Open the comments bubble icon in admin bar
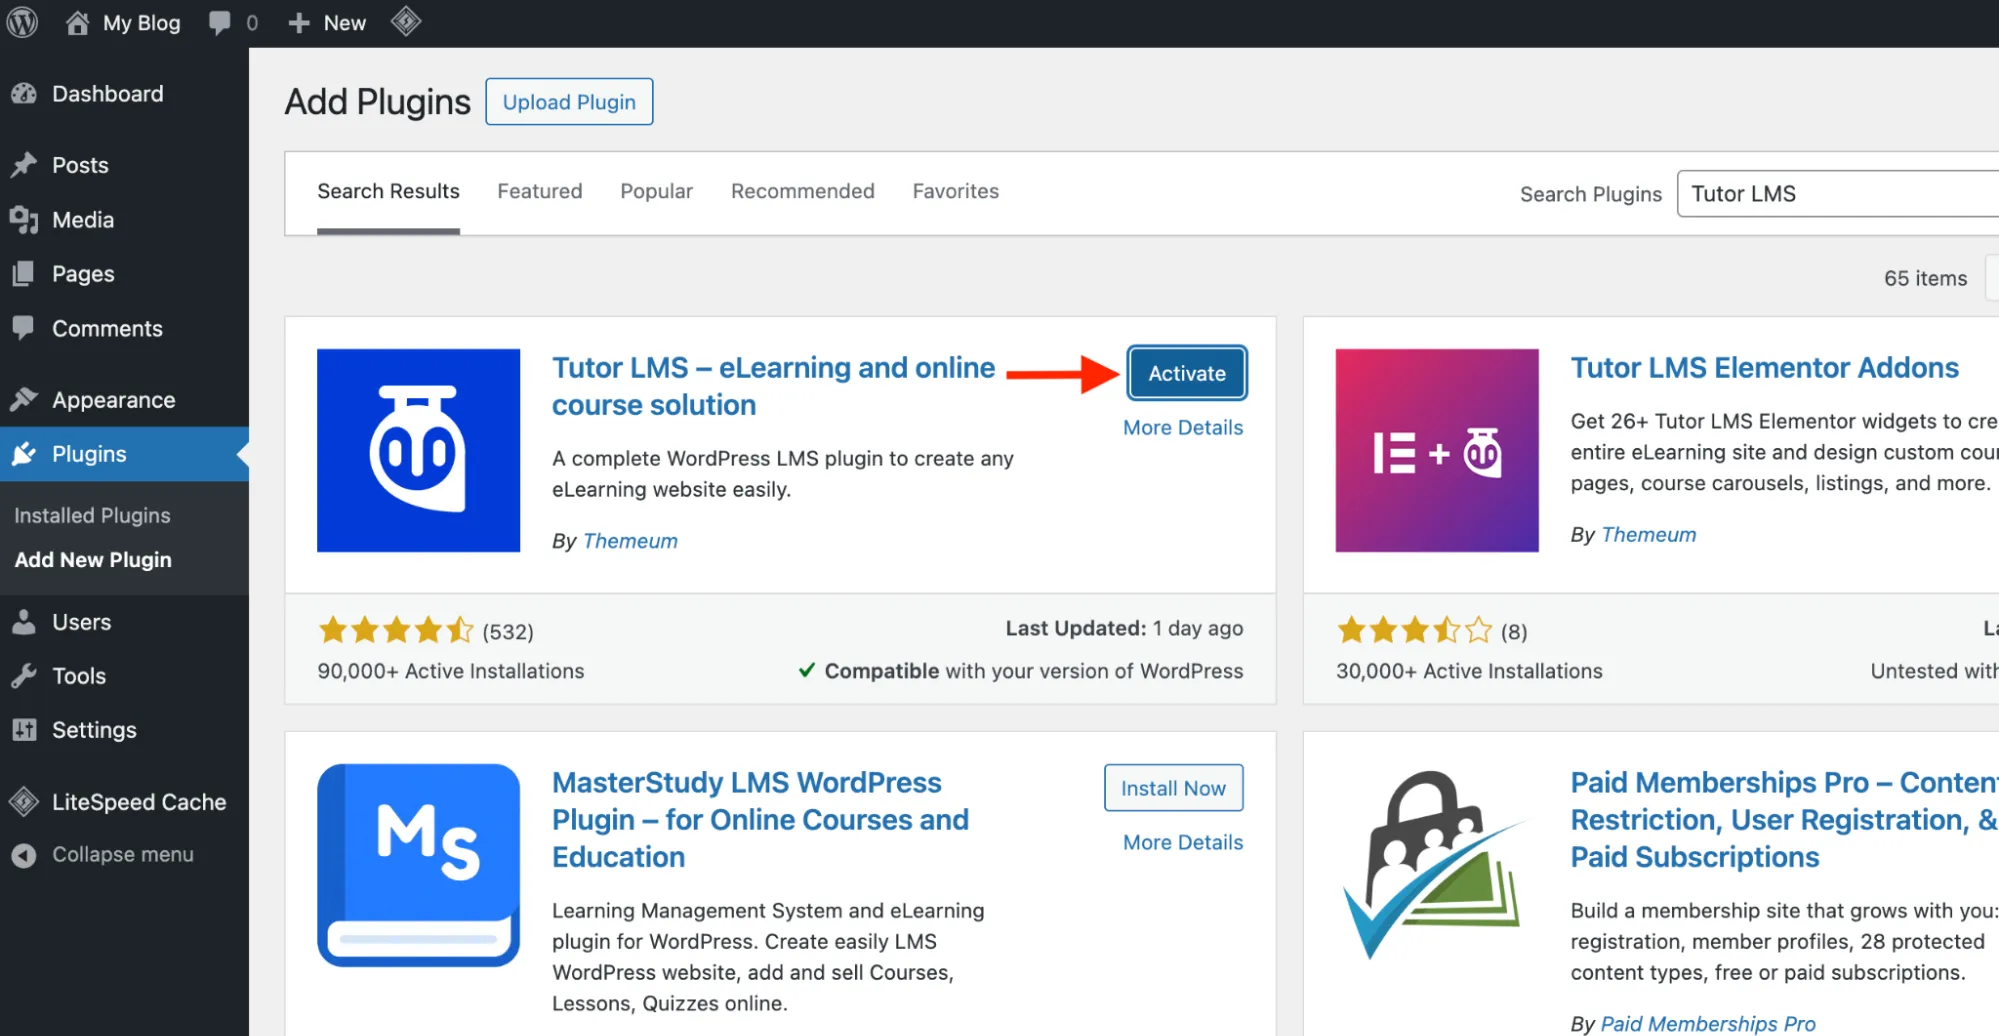This screenshot has height=1036, width=1999. pyautogui.click(x=219, y=22)
